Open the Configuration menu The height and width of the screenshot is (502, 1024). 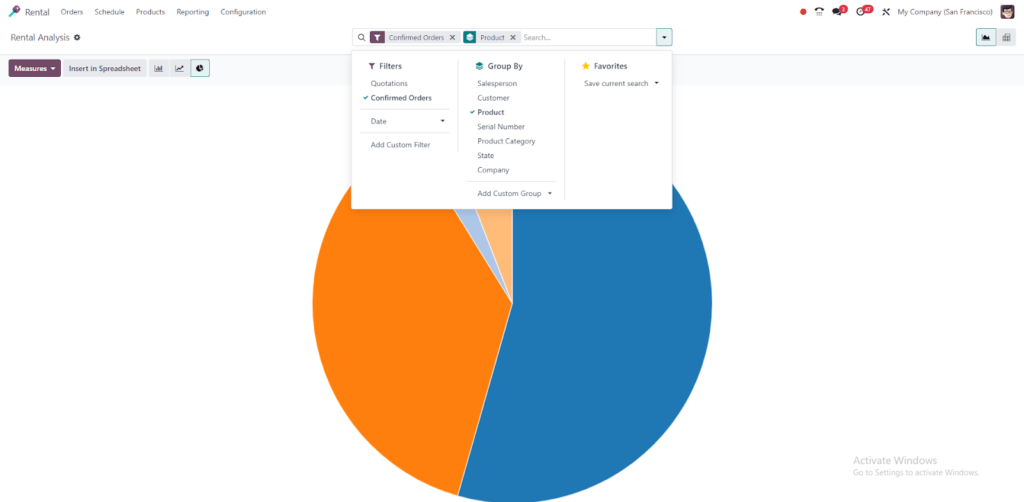tap(243, 12)
